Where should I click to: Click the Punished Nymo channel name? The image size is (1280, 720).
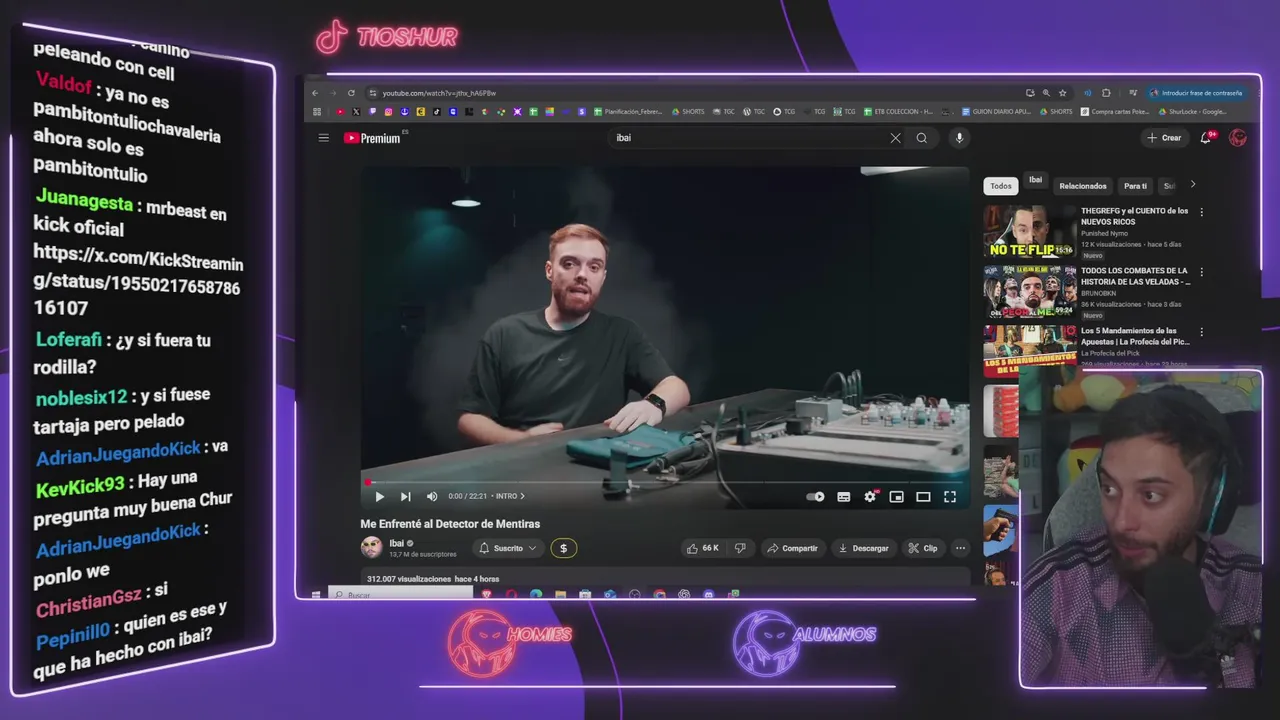(1104, 233)
